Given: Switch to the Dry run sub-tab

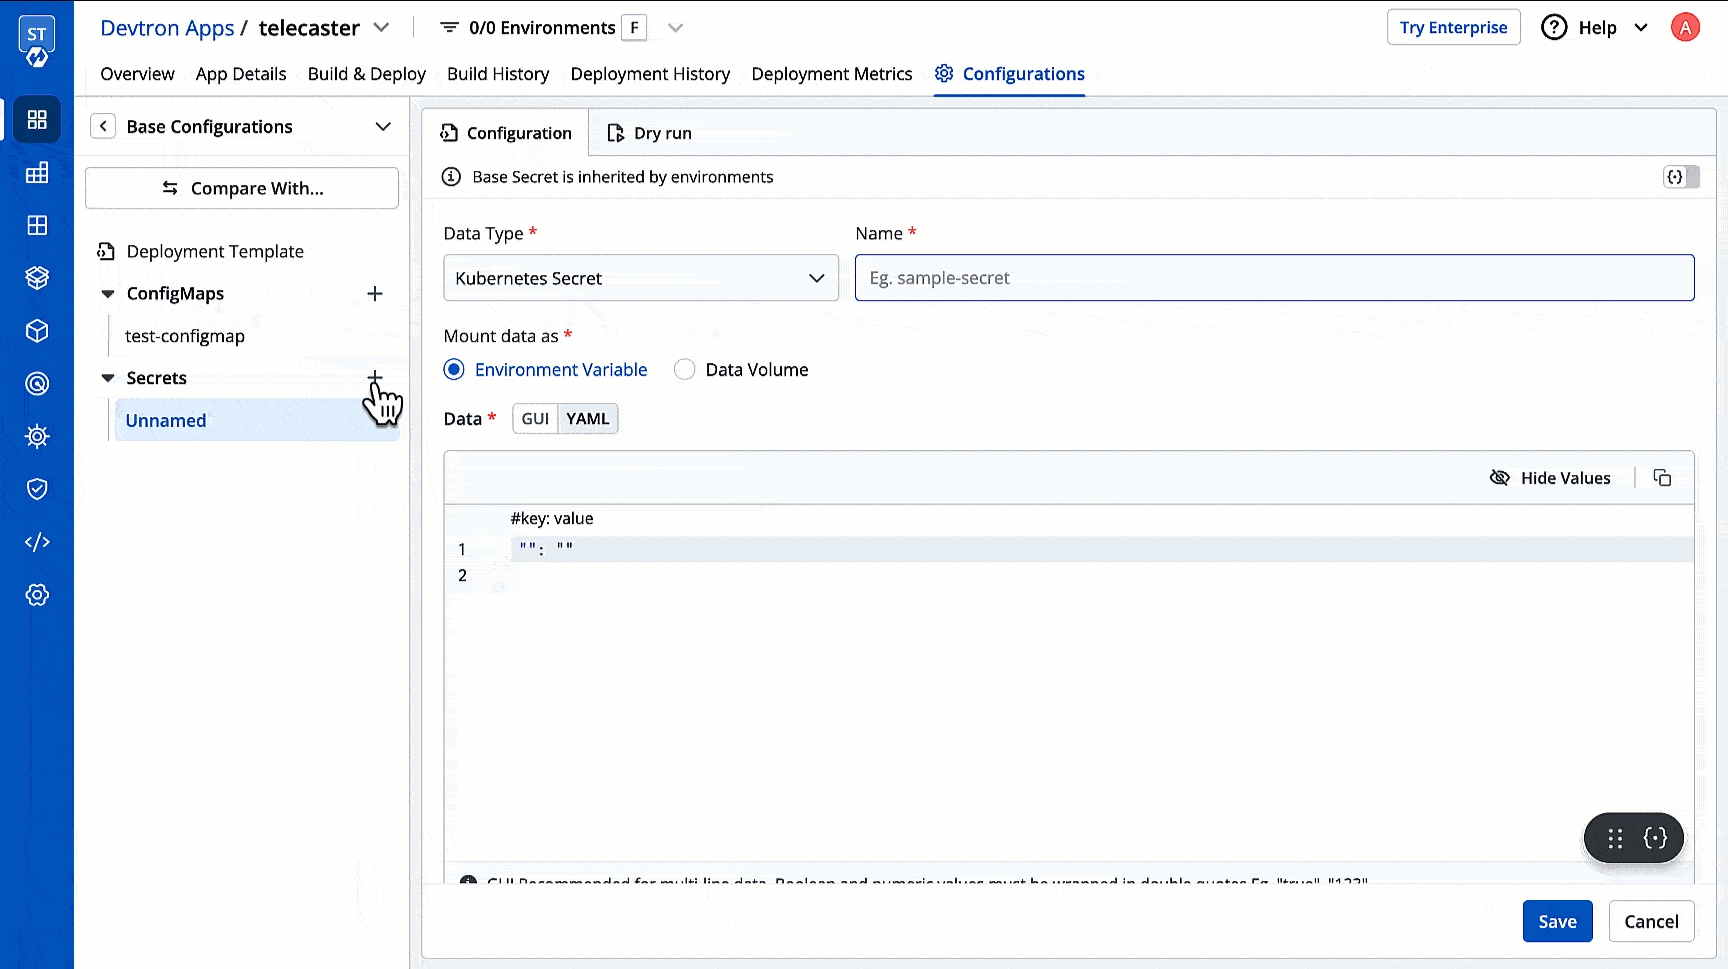Looking at the screenshot, I should pyautogui.click(x=649, y=133).
